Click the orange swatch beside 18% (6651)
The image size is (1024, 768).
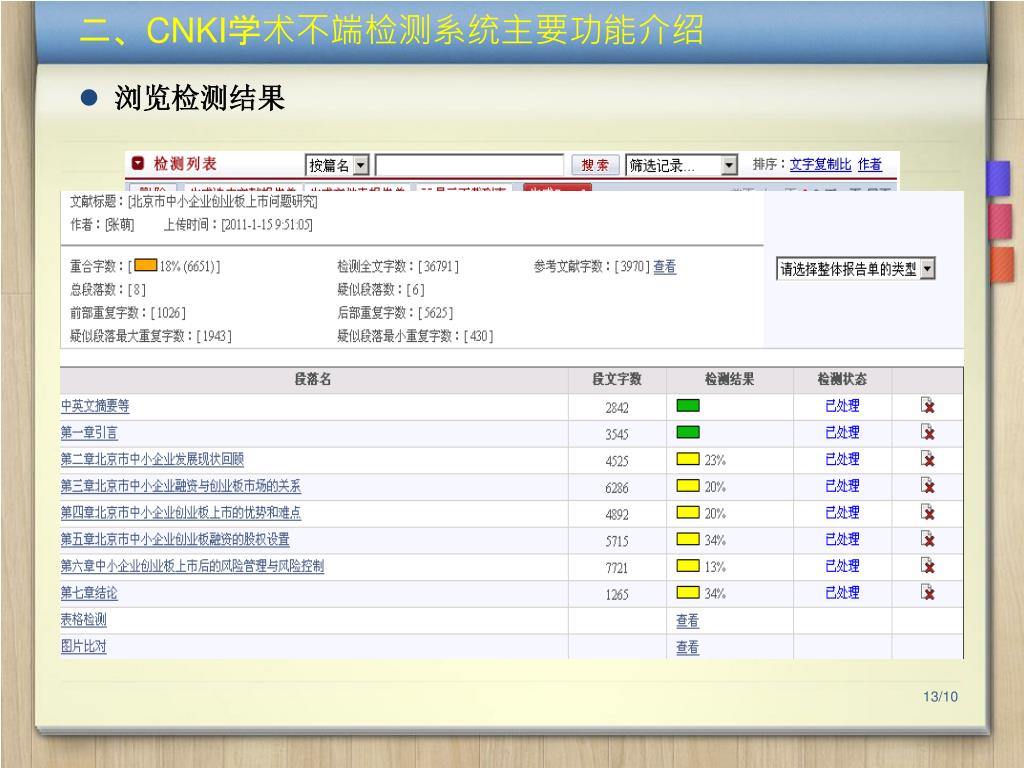146,265
